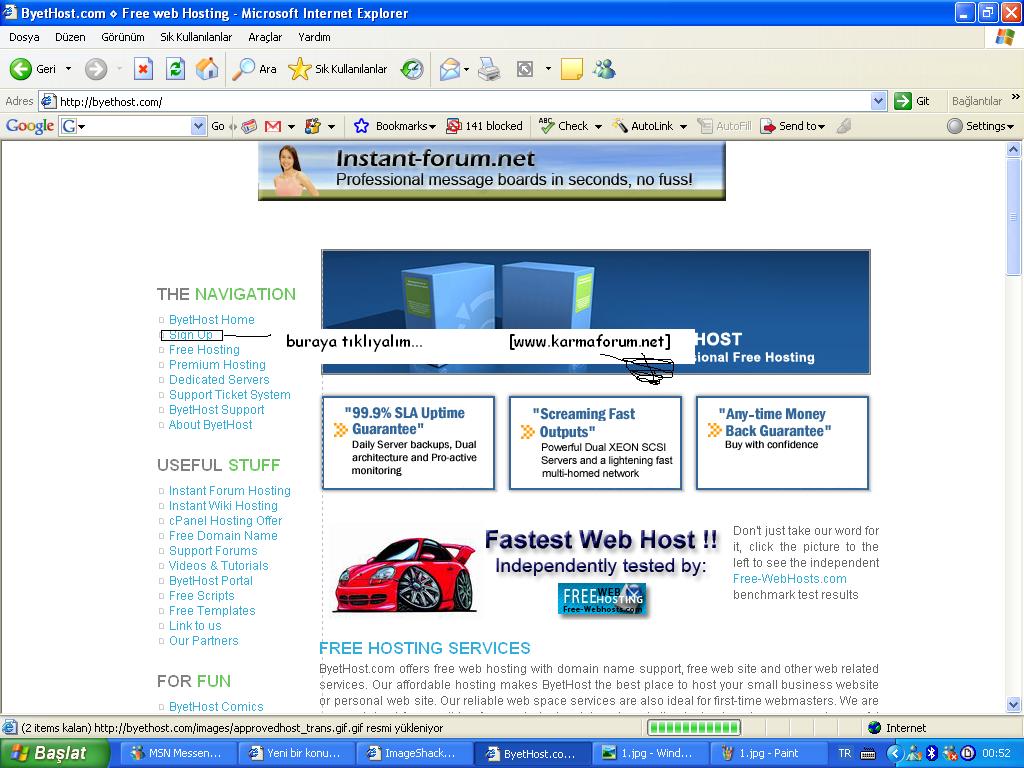Expand the address bar dropdown
1024x768 pixels.
pyautogui.click(x=879, y=101)
